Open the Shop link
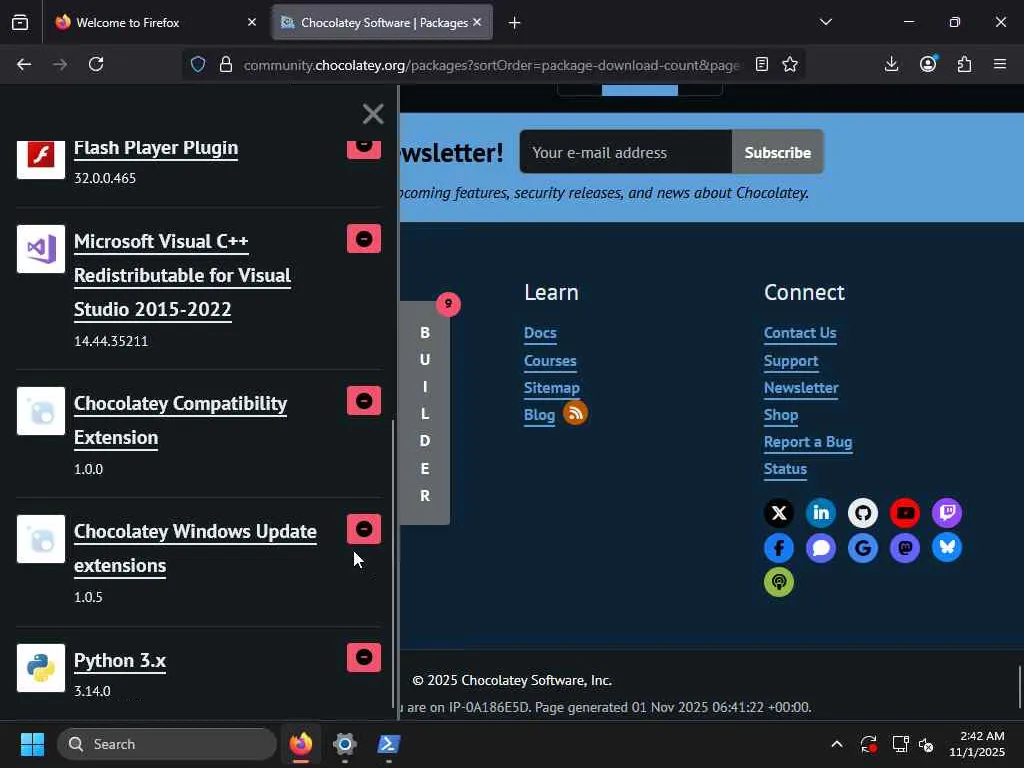Image resolution: width=1024 pixels, height=768 pixels. (781, 415)
